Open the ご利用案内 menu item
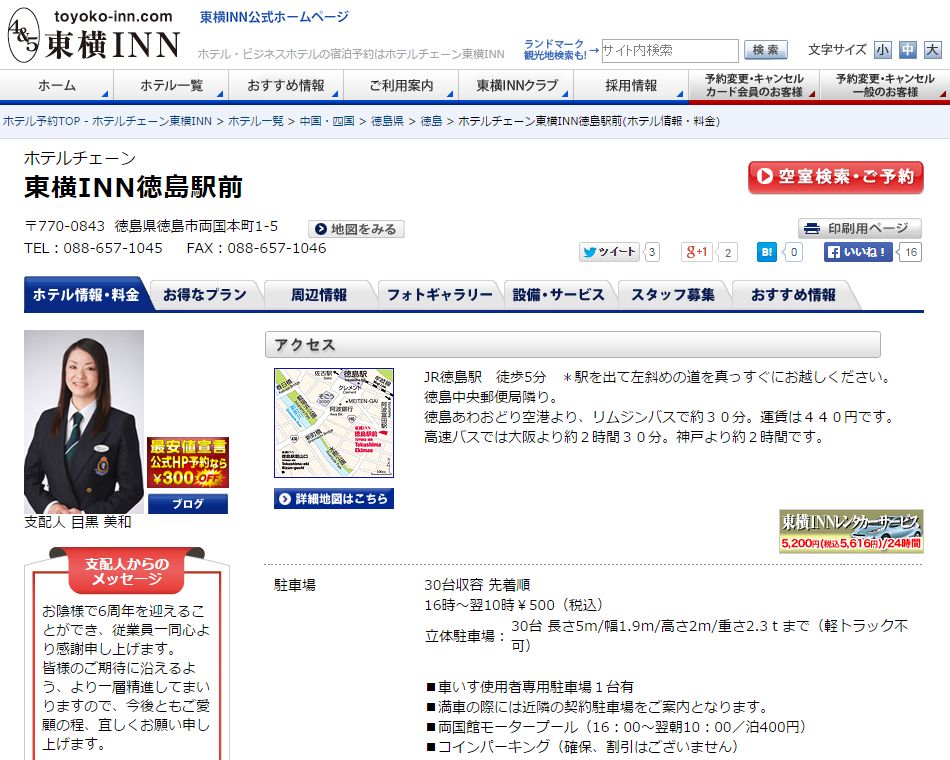Screen dimensions: 950x760 pyautogui.click(x=401, y=85)
